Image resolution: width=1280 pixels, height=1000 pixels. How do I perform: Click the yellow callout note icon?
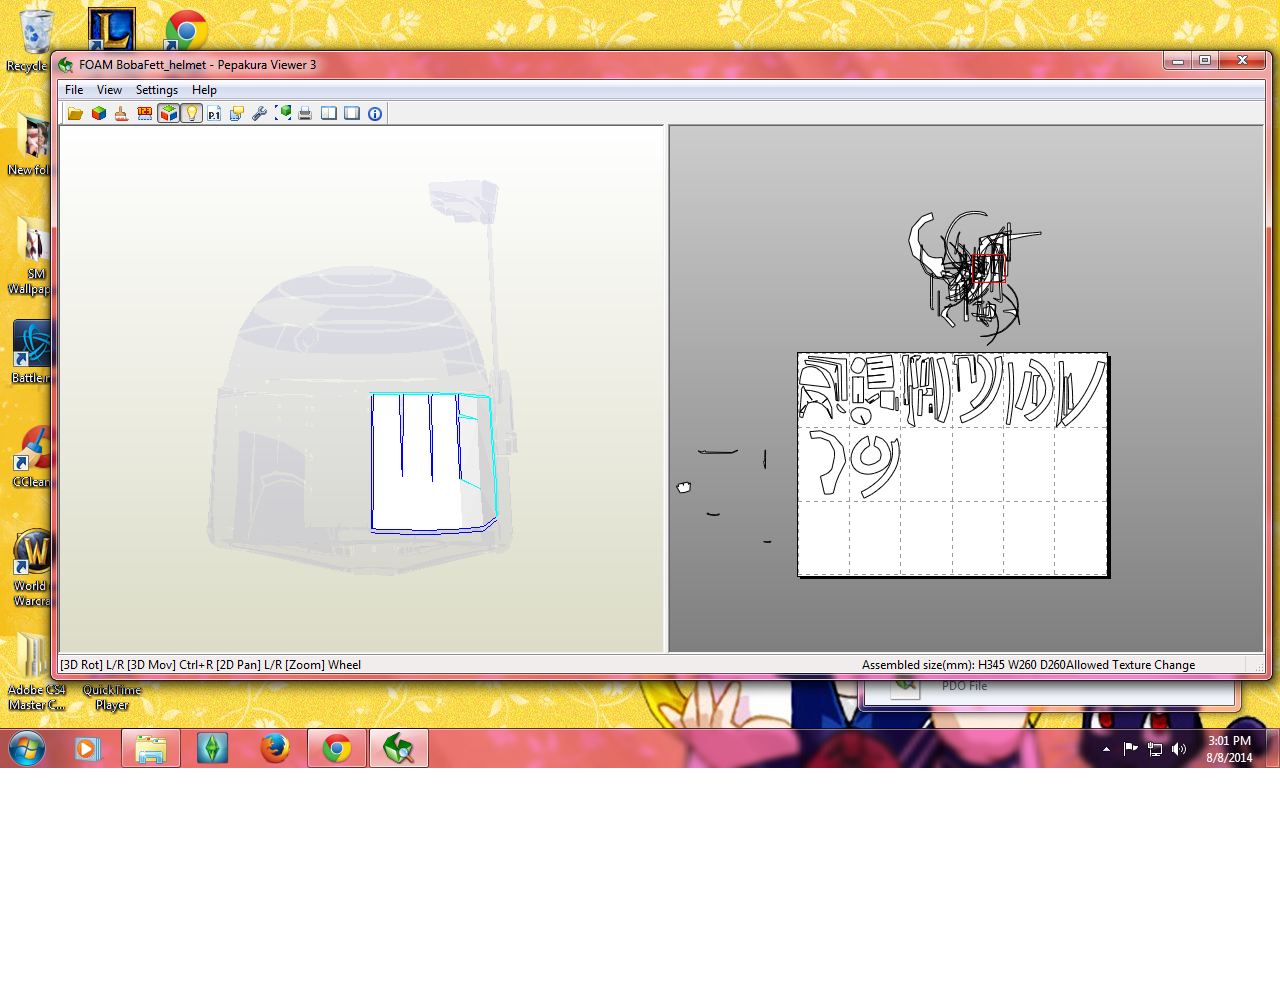(x=237, y=114)
